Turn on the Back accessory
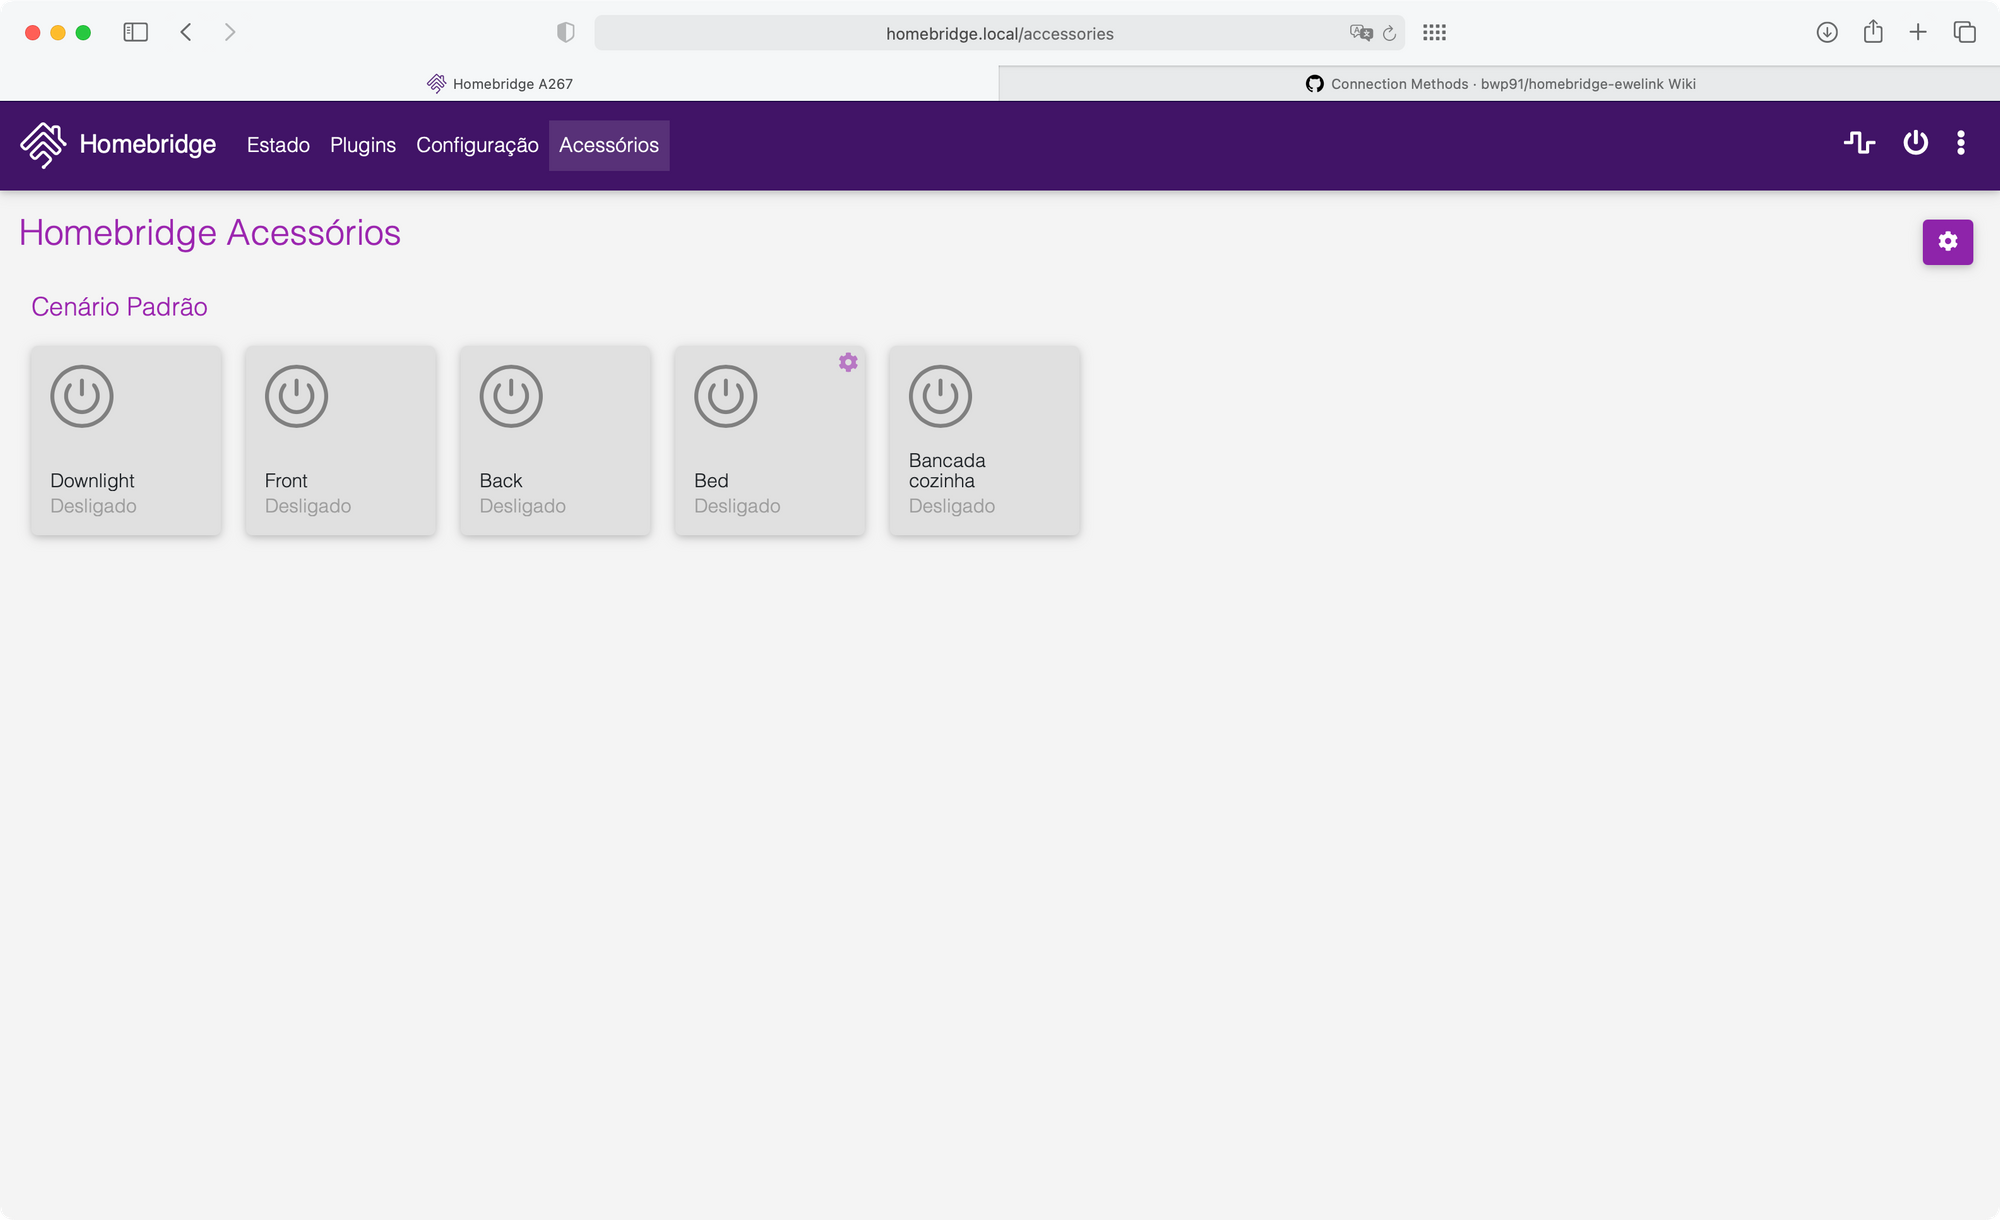2000x1220 pixels. pos(511,396)
